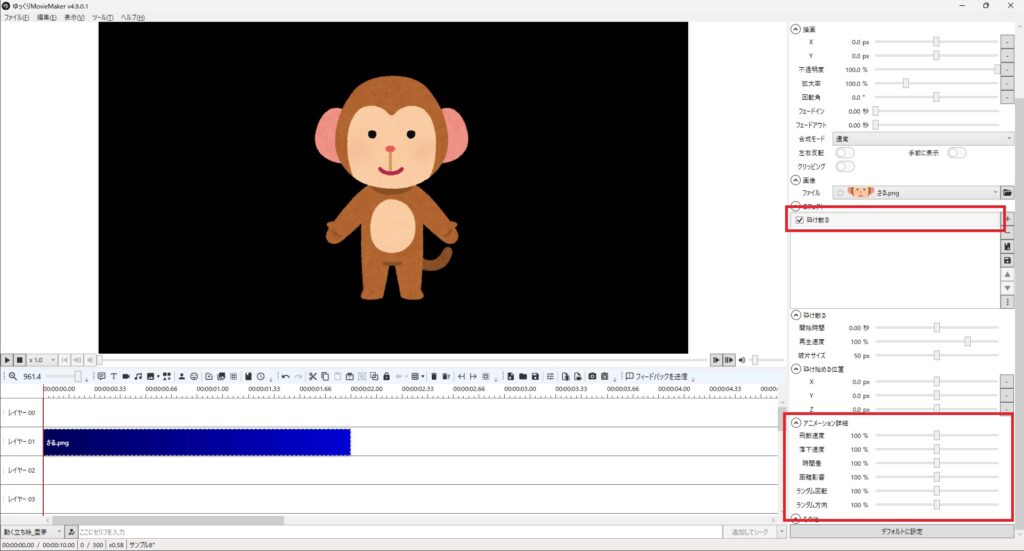
Task: Click animation button beside drawing X slider
Action: 1007,42
